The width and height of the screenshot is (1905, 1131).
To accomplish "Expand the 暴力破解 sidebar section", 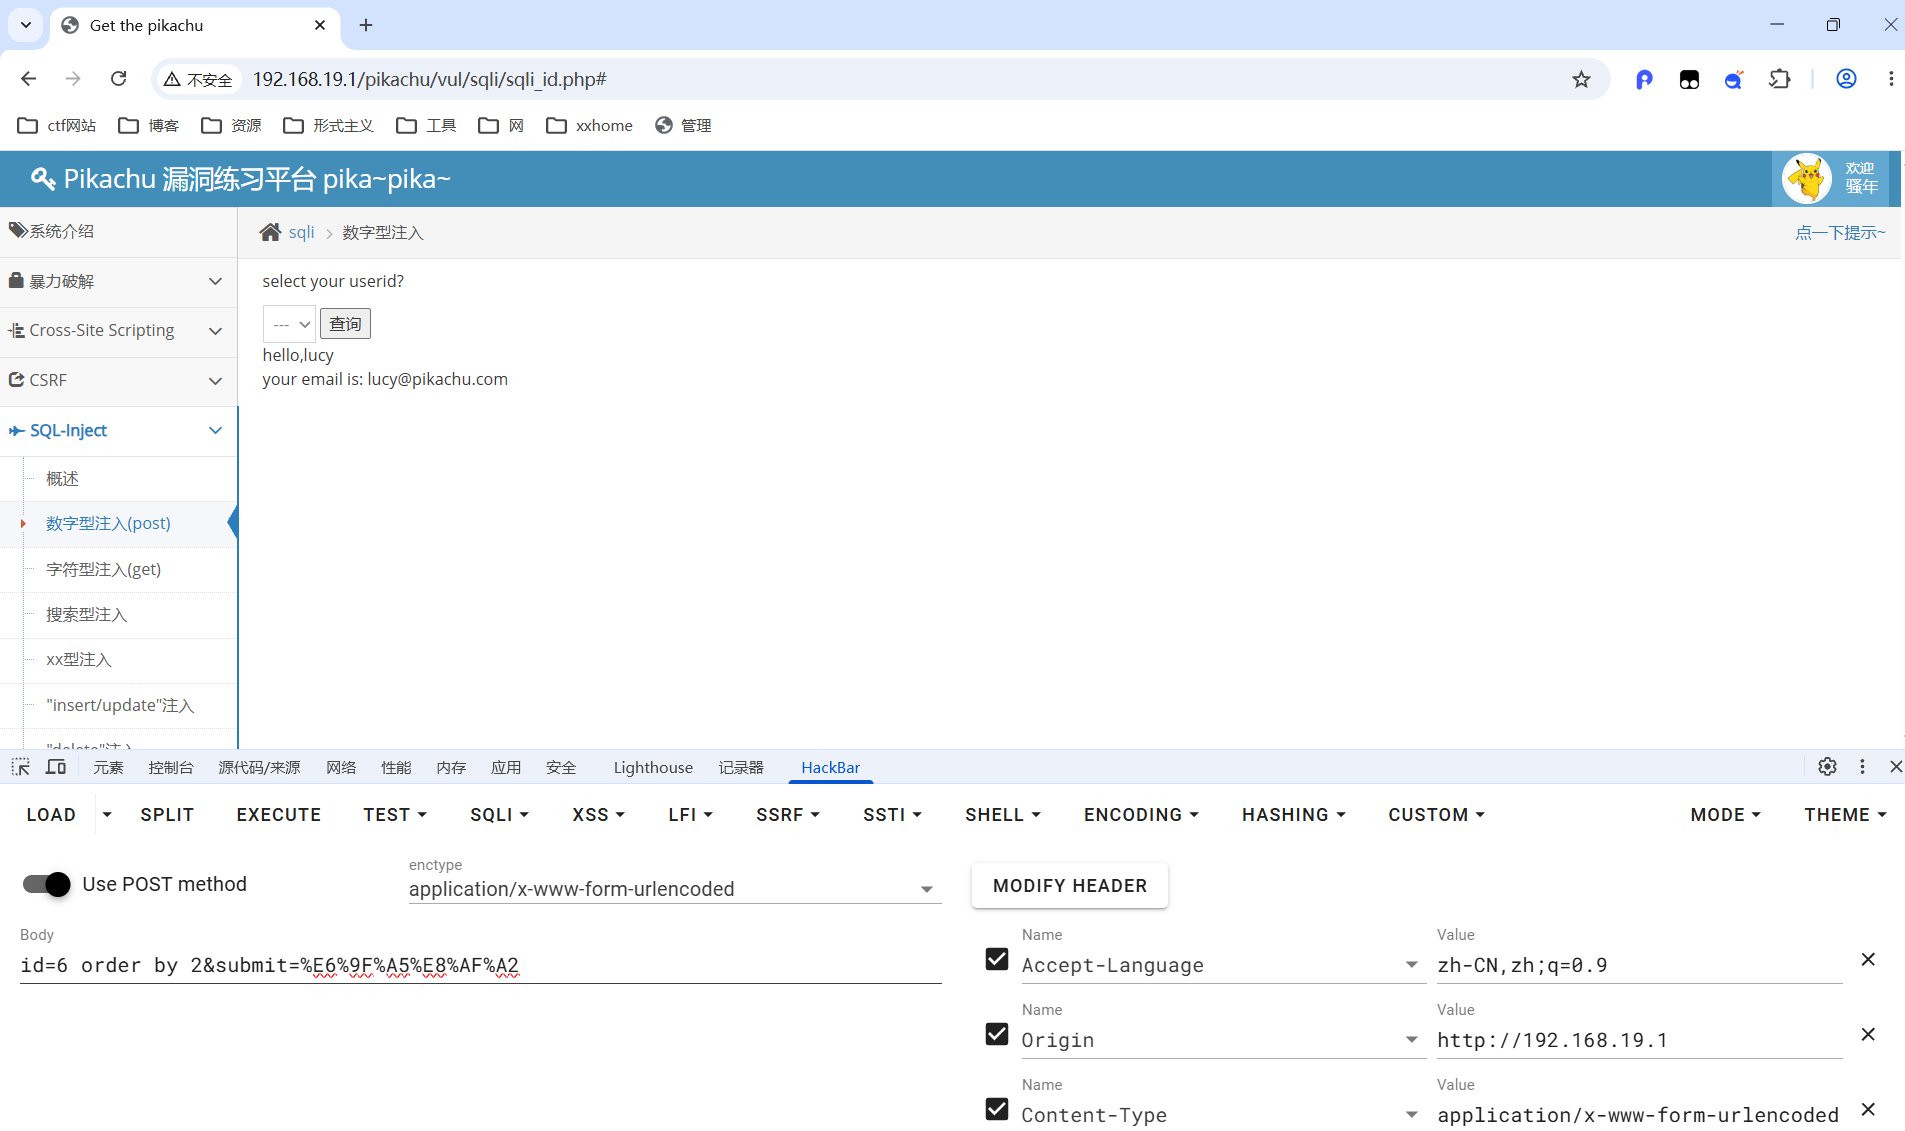I will click(x=118, y=281).
